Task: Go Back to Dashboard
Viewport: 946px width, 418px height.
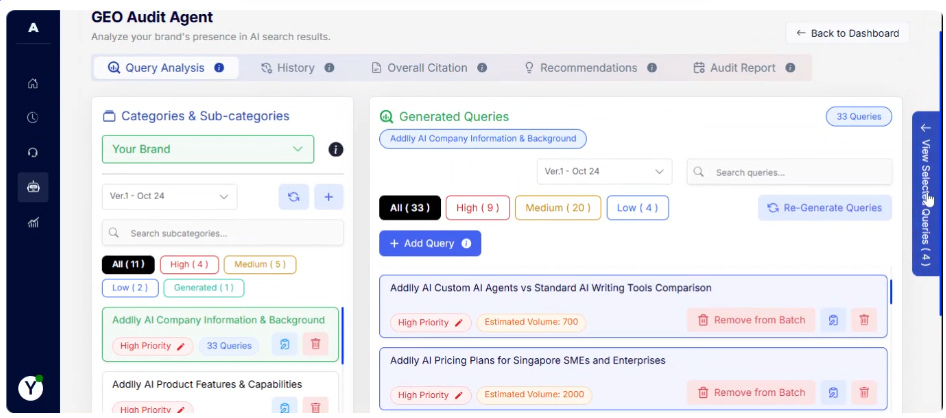Action: click(848, 33)
